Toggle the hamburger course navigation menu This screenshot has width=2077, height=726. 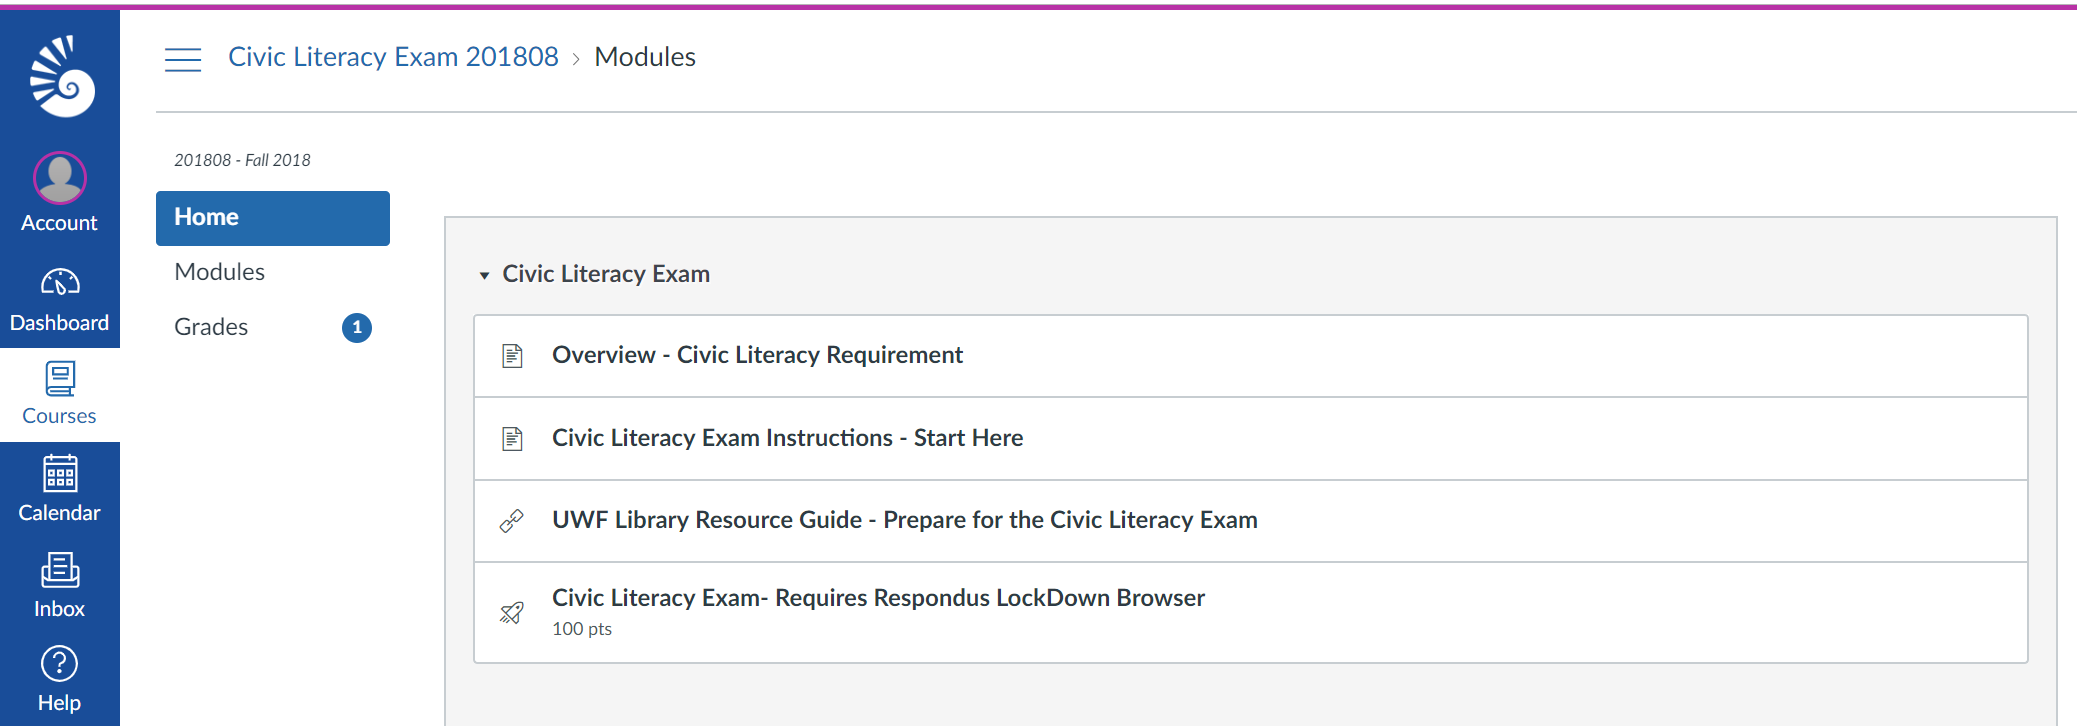(183, 60)
